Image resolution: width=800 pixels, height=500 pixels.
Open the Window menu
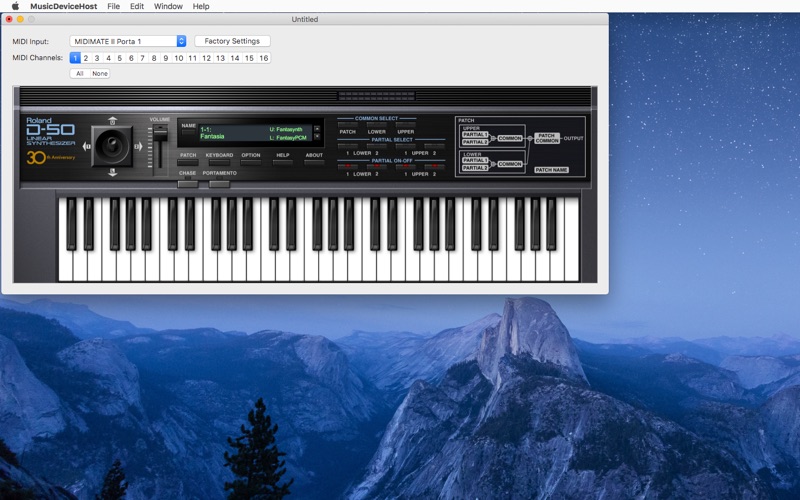168,6
